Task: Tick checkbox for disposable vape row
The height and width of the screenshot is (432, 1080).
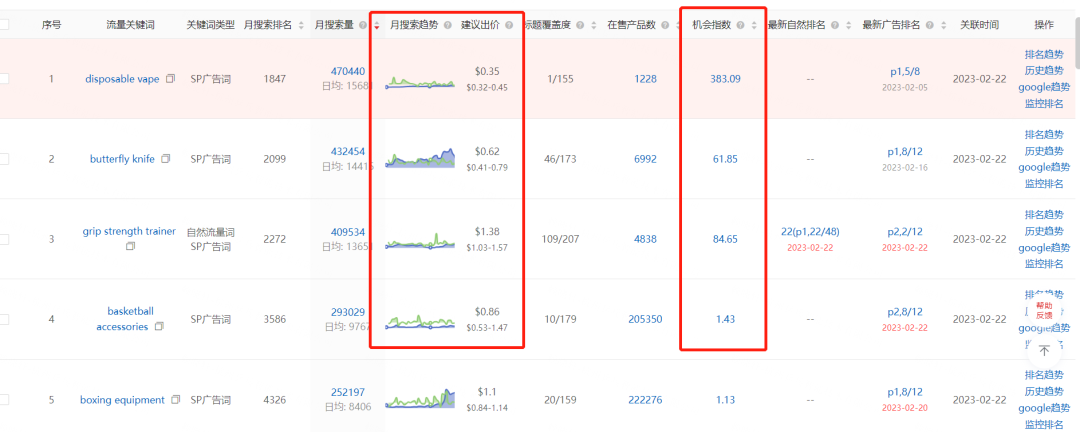Action: coord(4,79)
